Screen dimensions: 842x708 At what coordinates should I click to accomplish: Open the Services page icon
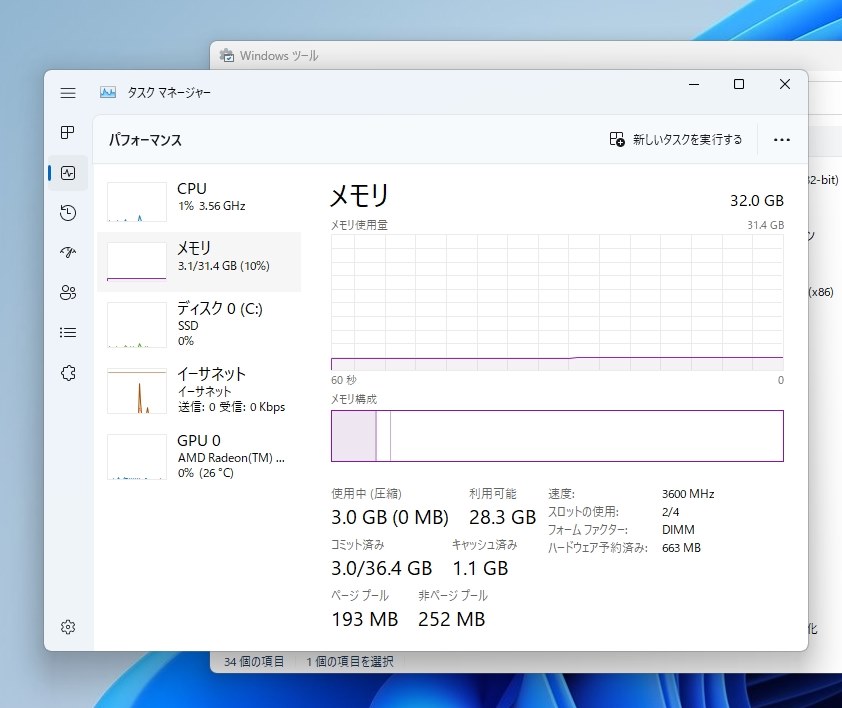tap(68, 373)
